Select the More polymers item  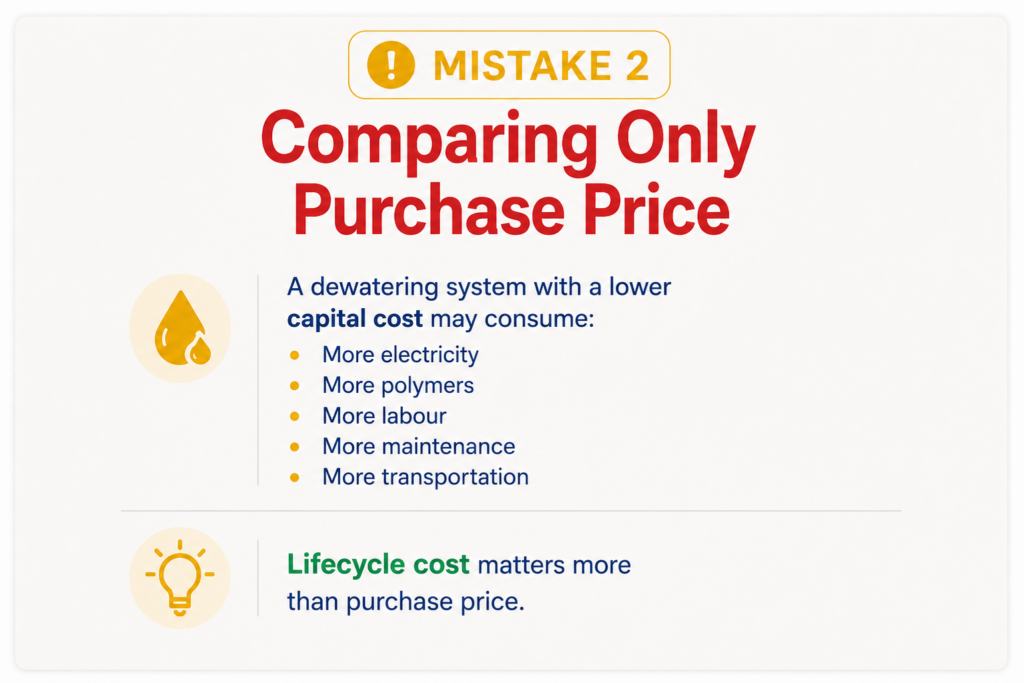[398, 385]
